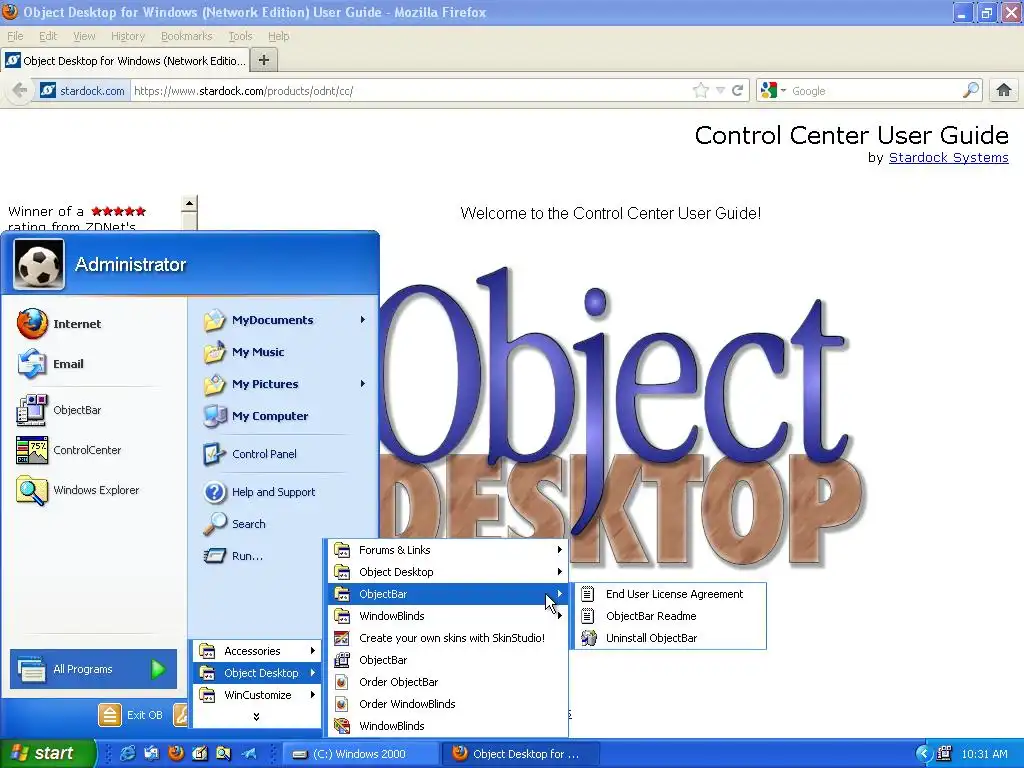
Task: Show more programs with the double chevron
Action: pyautogui.click(x=257, y=716)
